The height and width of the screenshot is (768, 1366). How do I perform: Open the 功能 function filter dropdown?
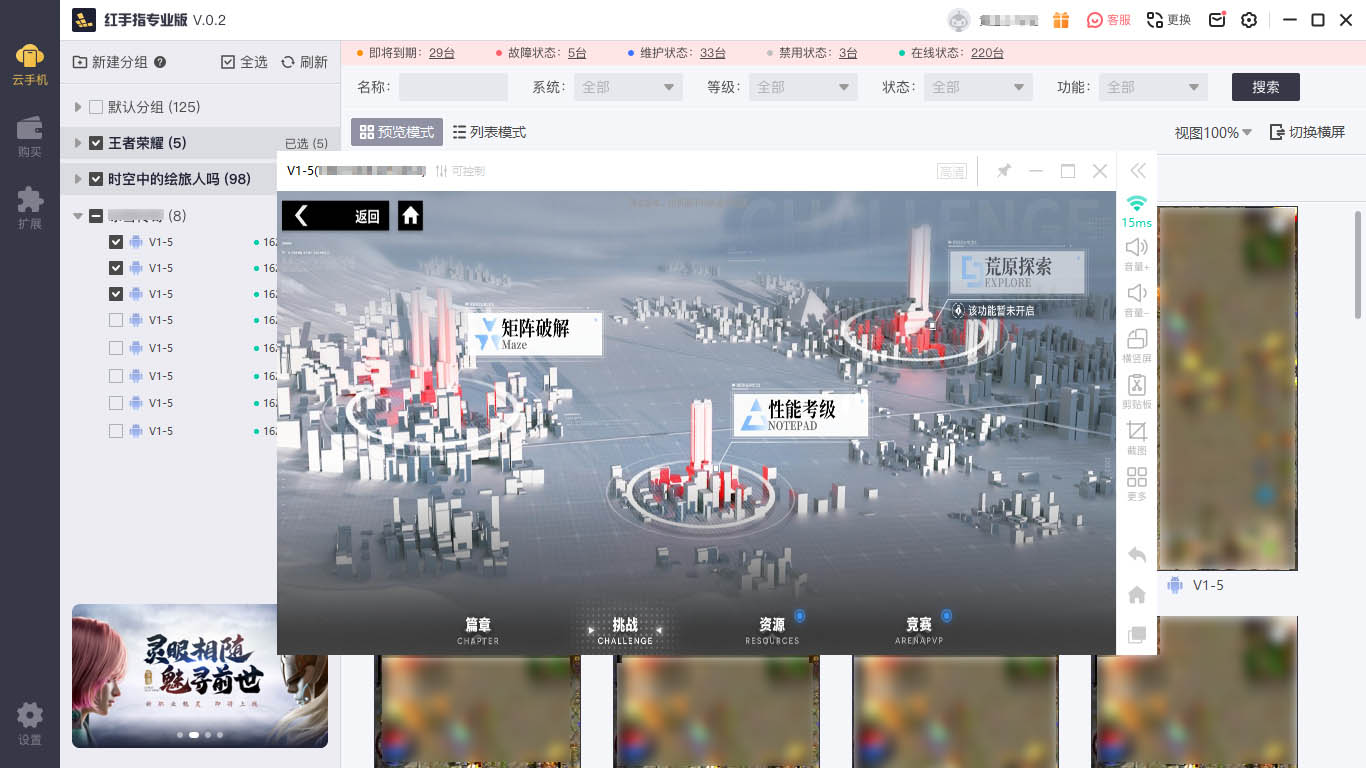(1153, 87)
